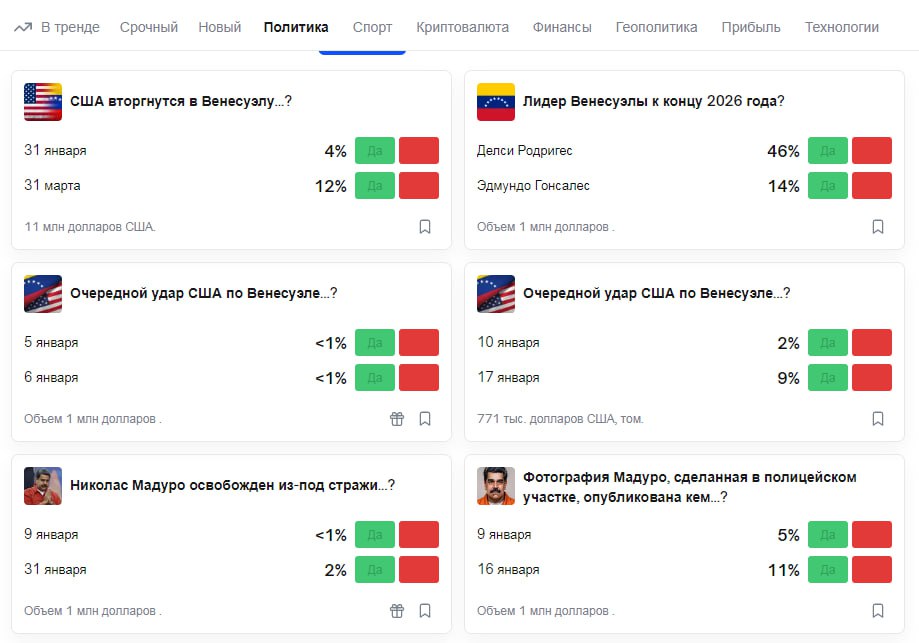Buy Да for Делси Родригес
This screenshot has width=919, height=643.
pos(828,151)
